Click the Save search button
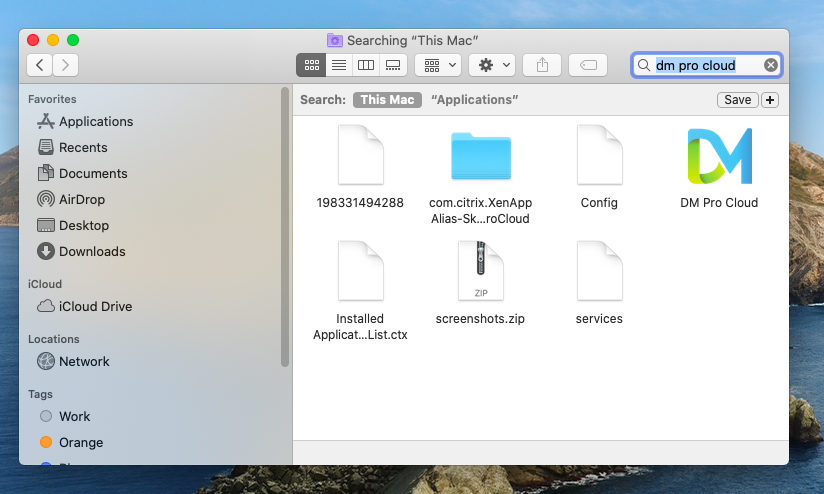The width and height of the screenshot is (824, 494). [738, 100]
